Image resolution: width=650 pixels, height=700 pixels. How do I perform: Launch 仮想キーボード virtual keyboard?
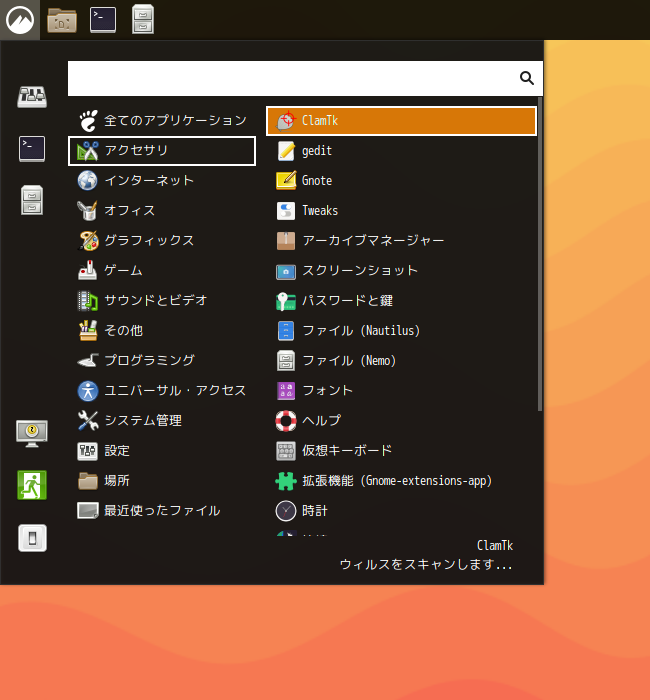click(401, 450)
